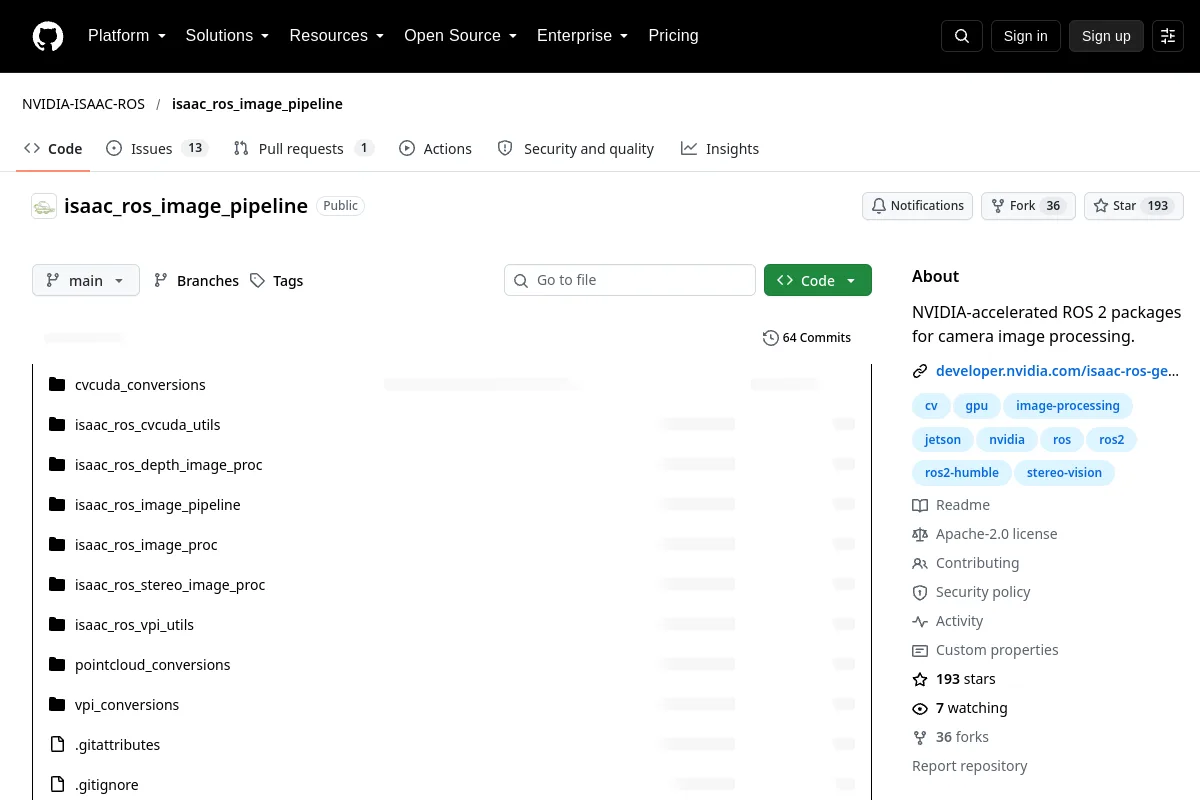Open Readme from About sidebar
The height and width of the screenshot is (800, 1200).
click(x=951, y=506)
